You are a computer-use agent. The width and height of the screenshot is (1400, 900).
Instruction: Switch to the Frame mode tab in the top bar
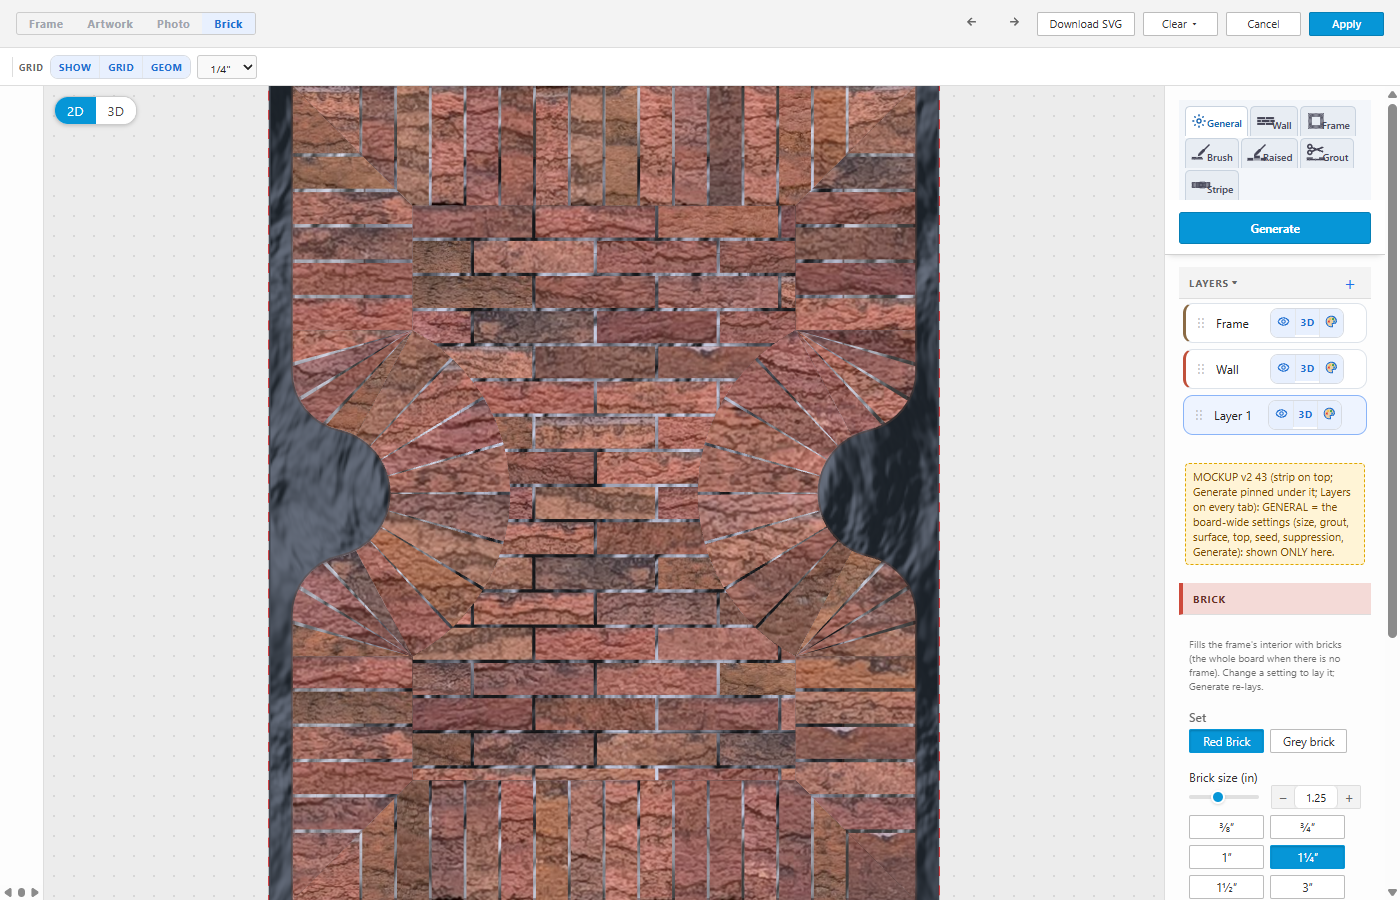point(46,24)
